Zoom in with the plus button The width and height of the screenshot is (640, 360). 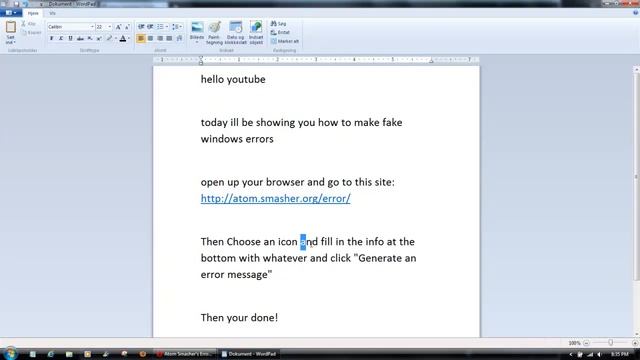coord(635,343)
